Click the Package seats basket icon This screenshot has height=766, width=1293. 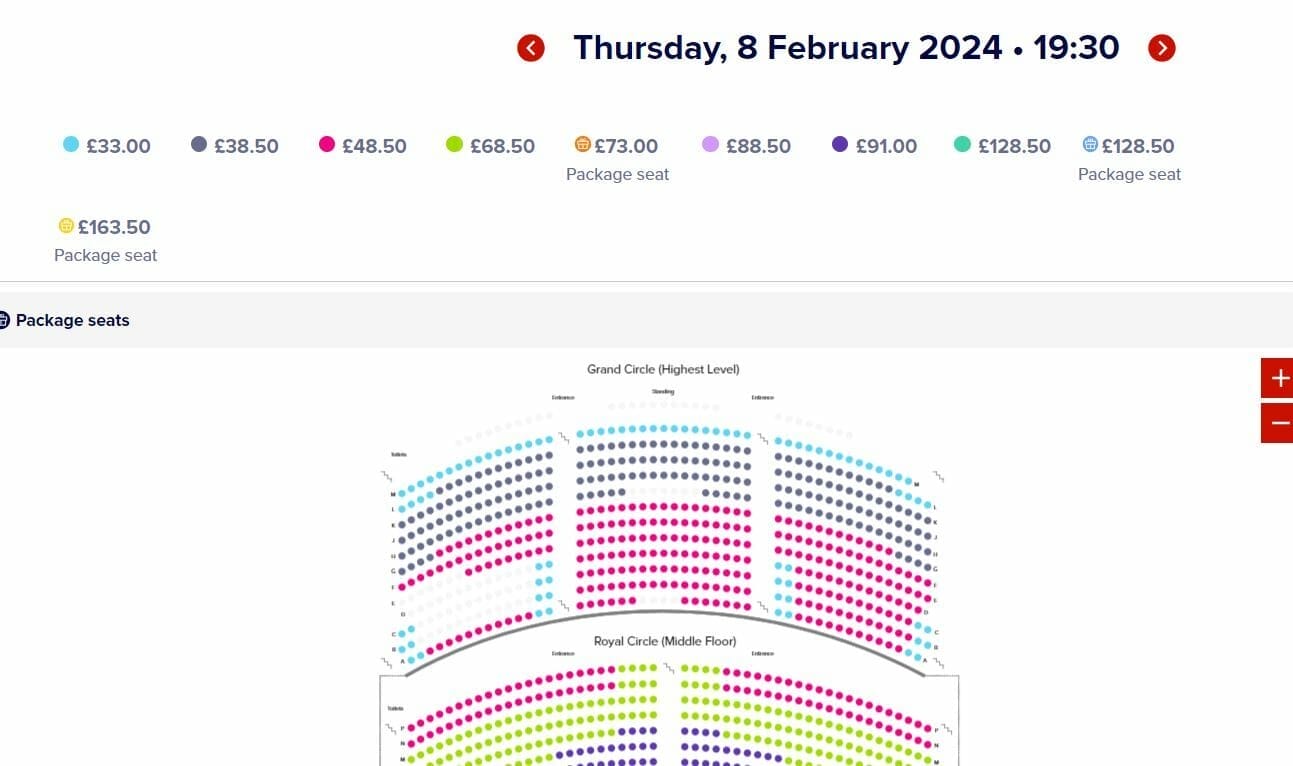point(4,320)
